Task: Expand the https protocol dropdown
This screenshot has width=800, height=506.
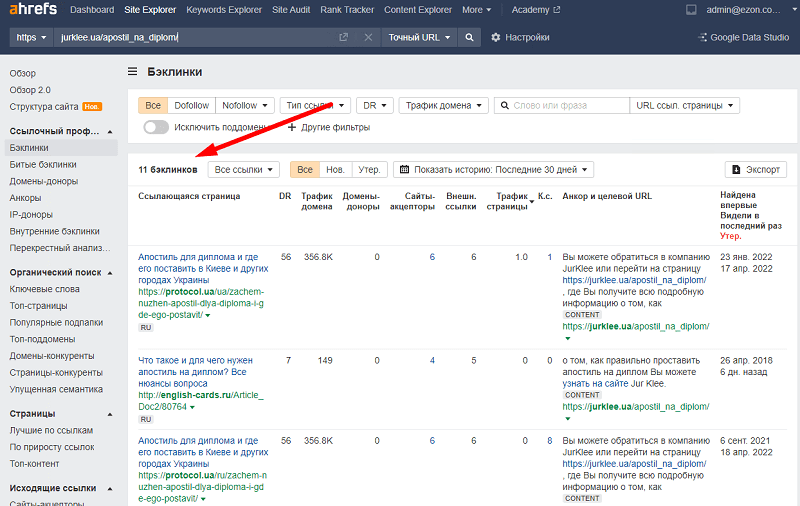Action: [32, 37]
